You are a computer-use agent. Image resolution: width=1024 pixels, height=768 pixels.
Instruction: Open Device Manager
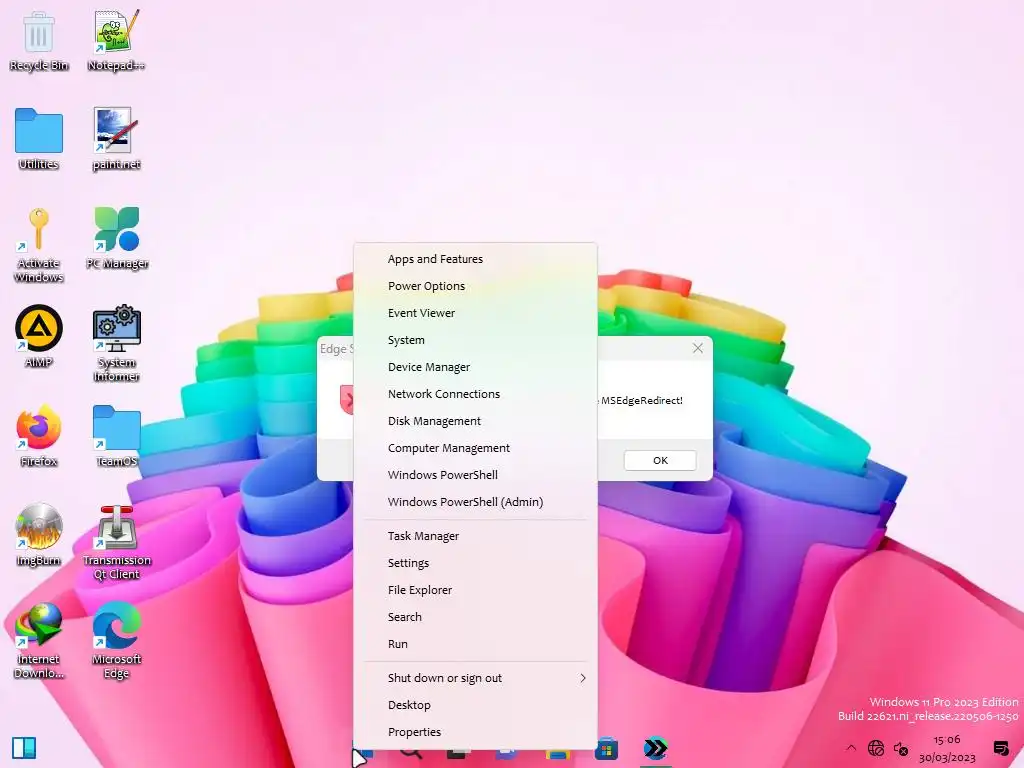[475, 367]
